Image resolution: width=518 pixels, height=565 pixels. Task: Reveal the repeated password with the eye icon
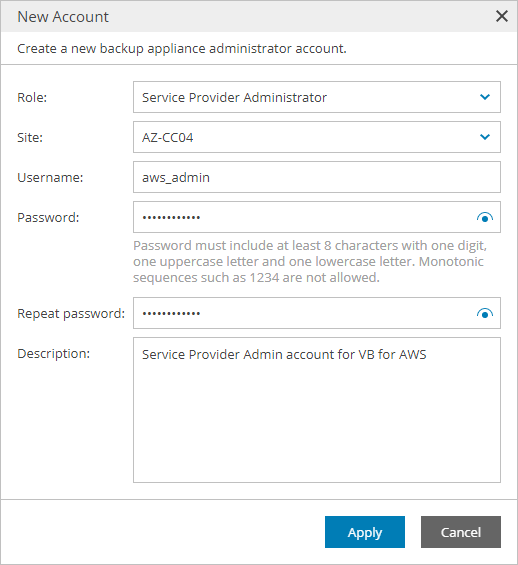point(485,313)
